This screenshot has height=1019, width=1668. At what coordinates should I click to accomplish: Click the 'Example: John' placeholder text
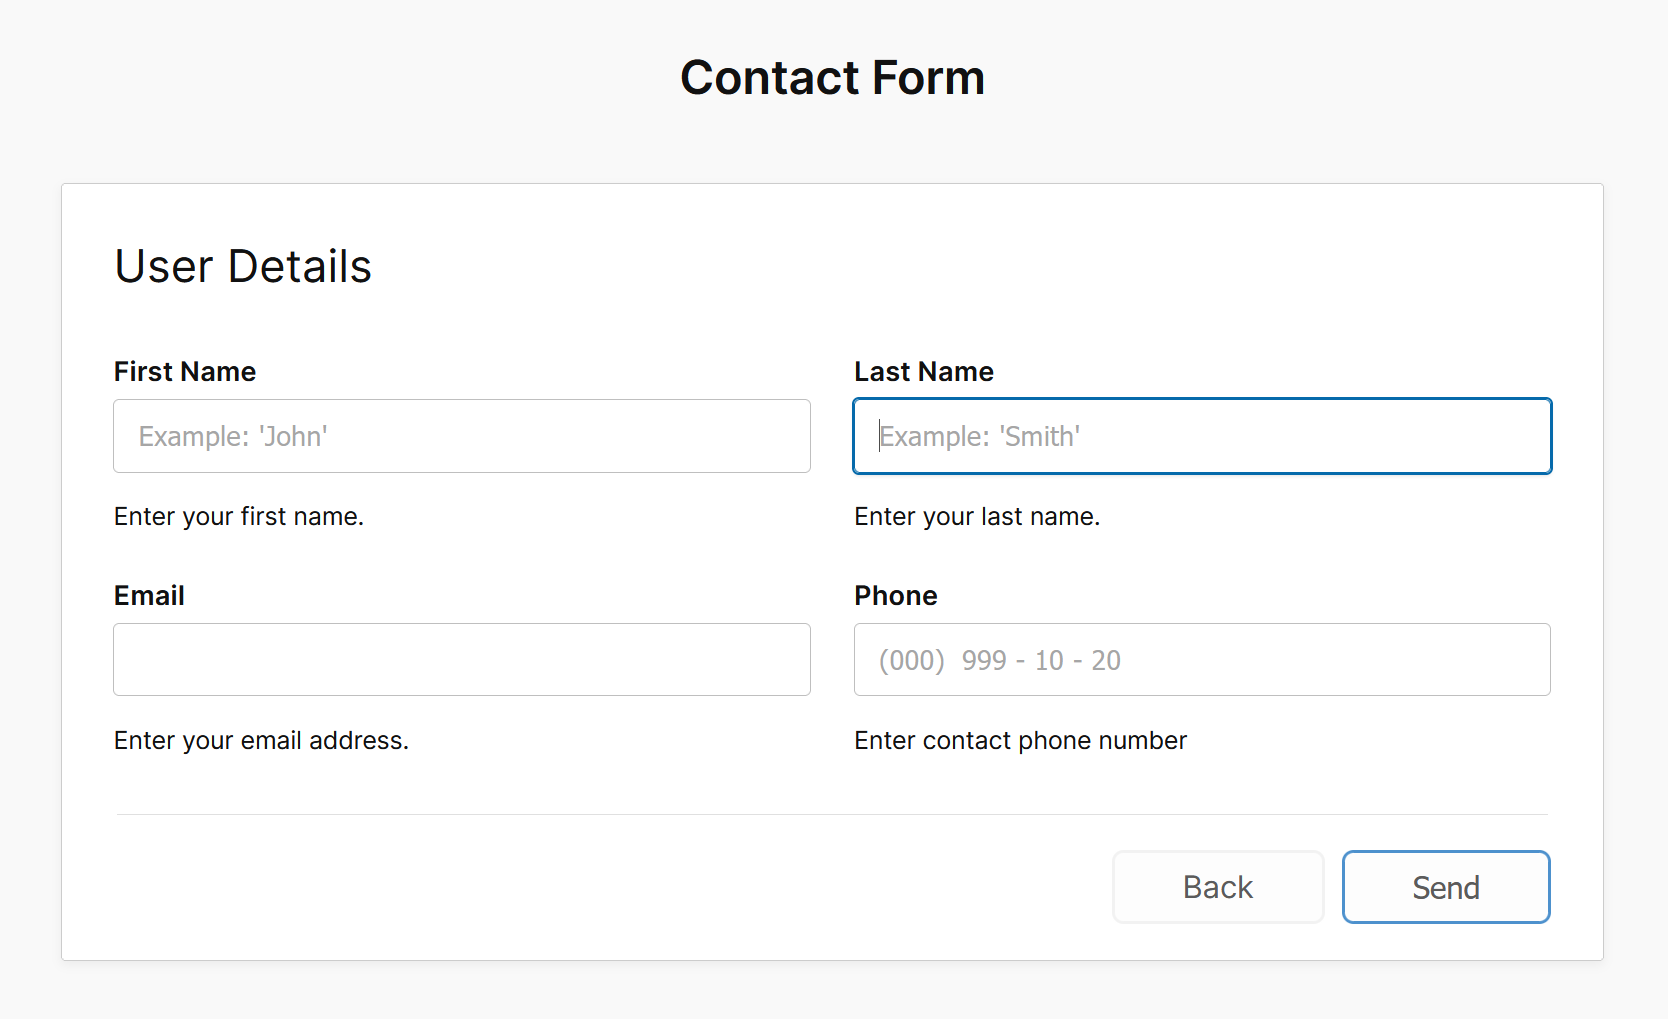point(233,437)
